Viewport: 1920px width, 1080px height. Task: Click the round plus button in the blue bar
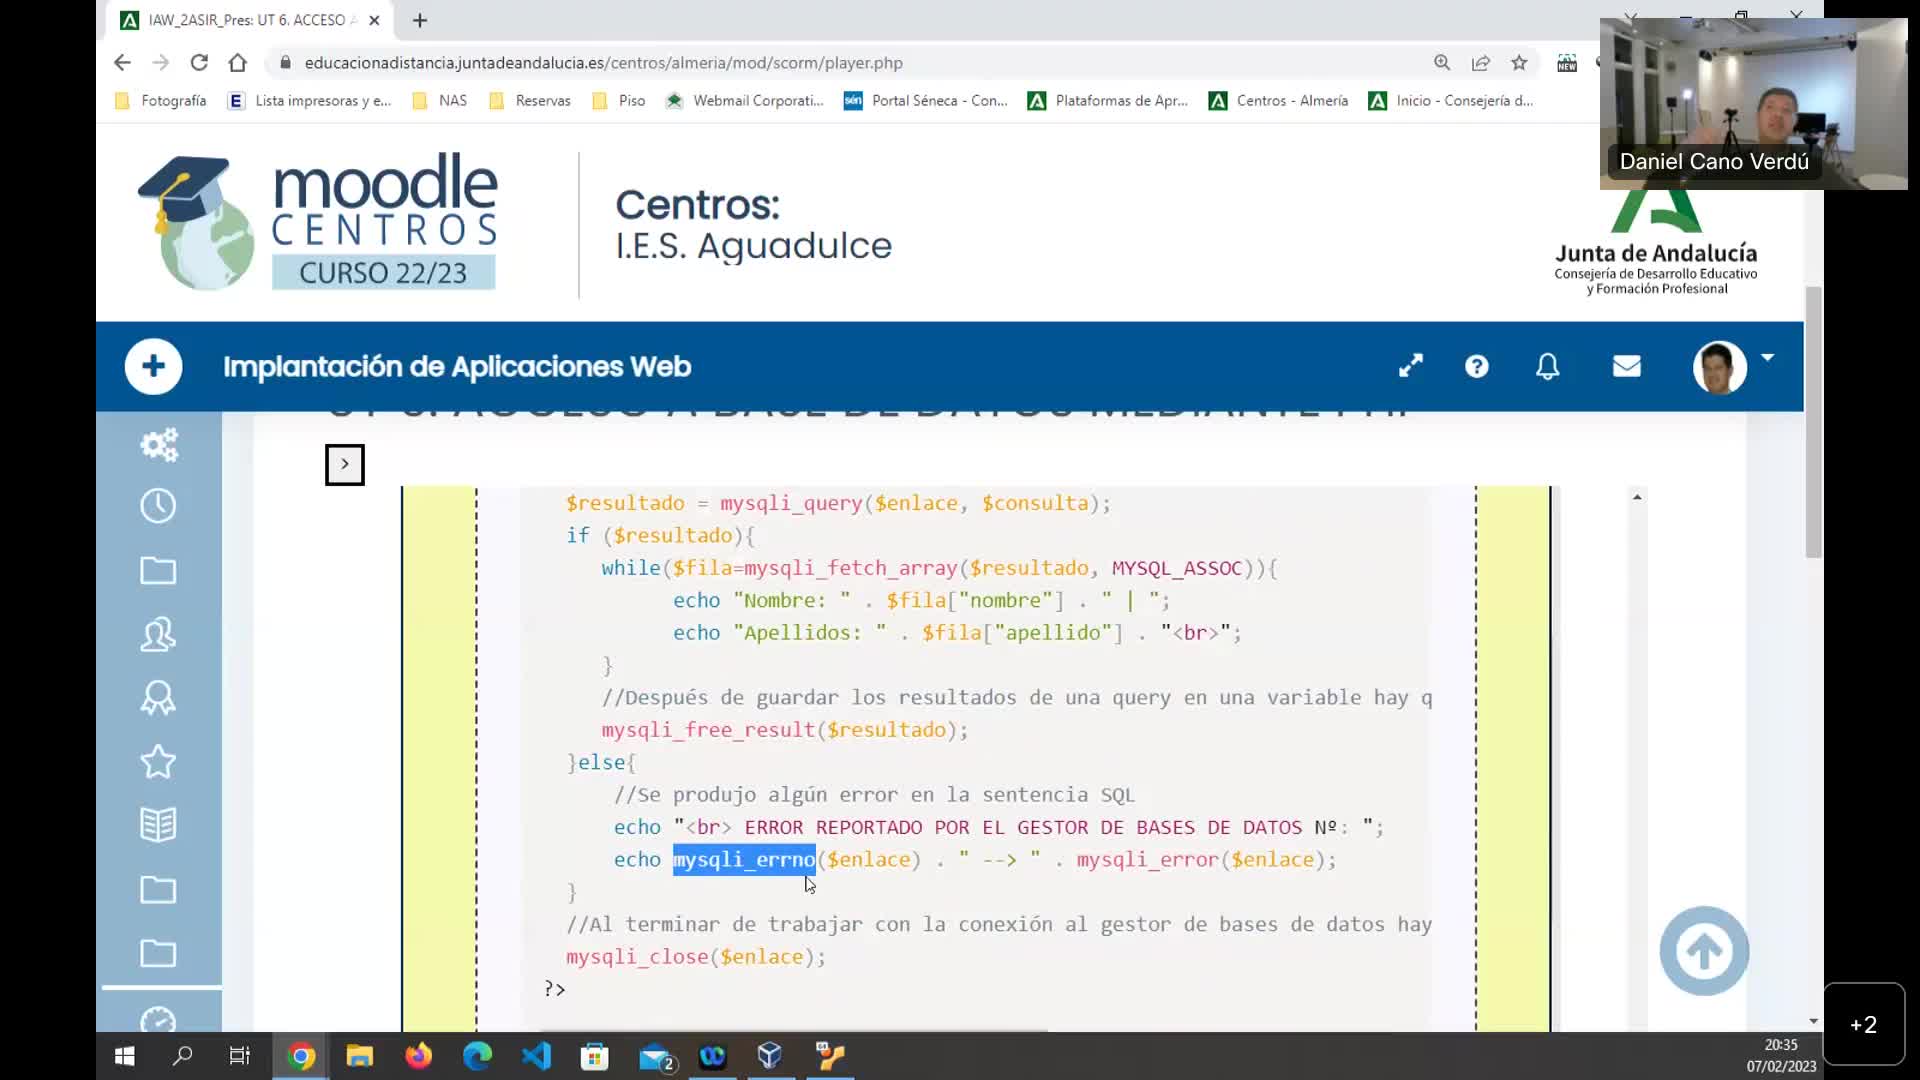pyautogui.click(x=153, y=367)
